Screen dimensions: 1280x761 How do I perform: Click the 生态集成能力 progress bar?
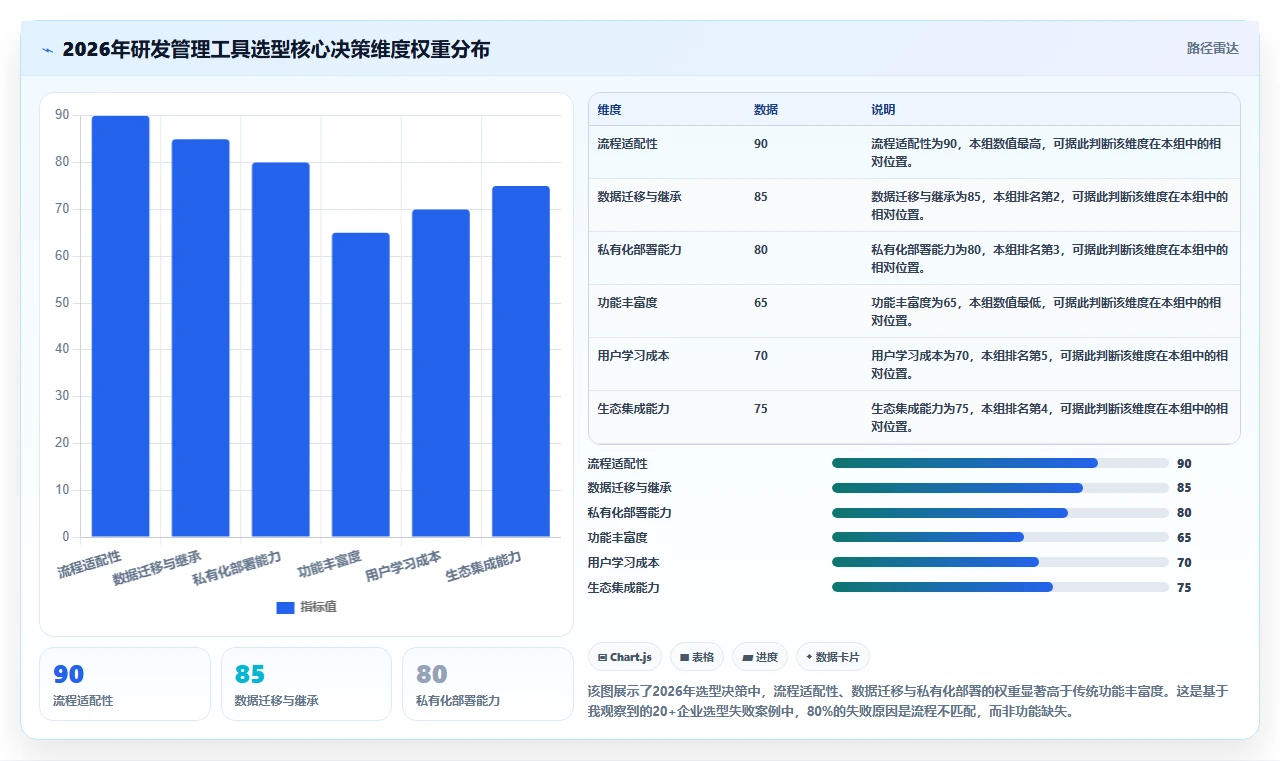(x=1000, y=588)
